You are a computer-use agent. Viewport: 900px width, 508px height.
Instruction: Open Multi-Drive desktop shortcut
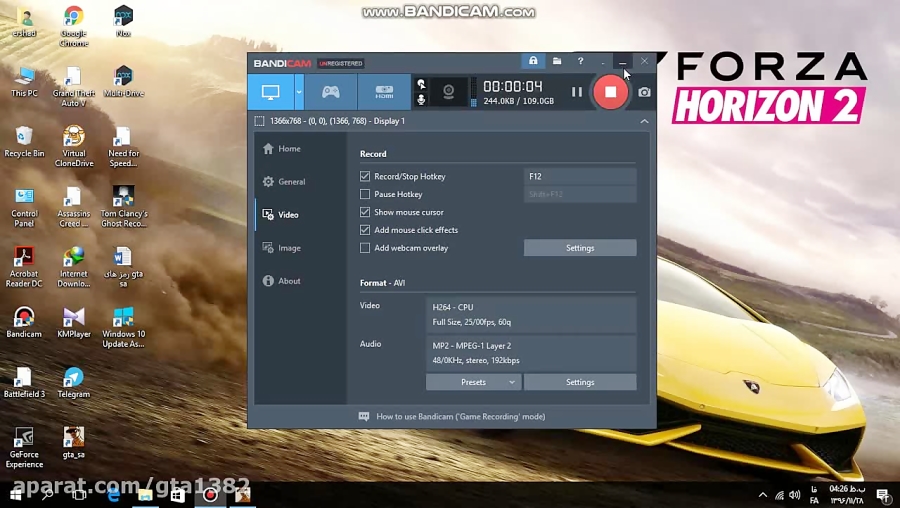click(123, 81)
